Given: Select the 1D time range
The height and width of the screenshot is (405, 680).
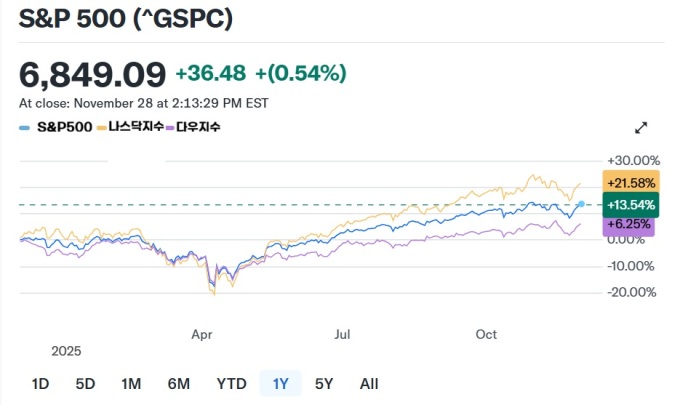Looking at the screenshot, I should 40,383.
